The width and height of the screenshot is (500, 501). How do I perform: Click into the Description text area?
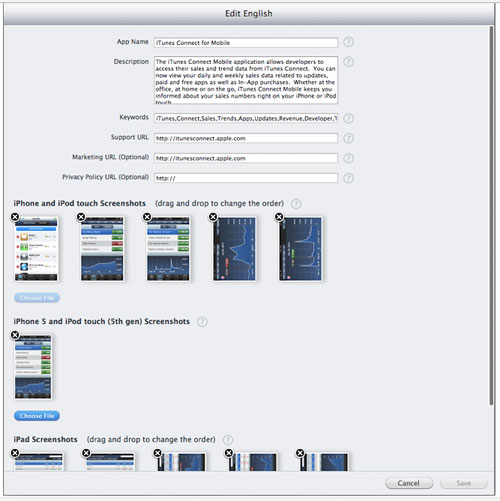coord(246,80)
